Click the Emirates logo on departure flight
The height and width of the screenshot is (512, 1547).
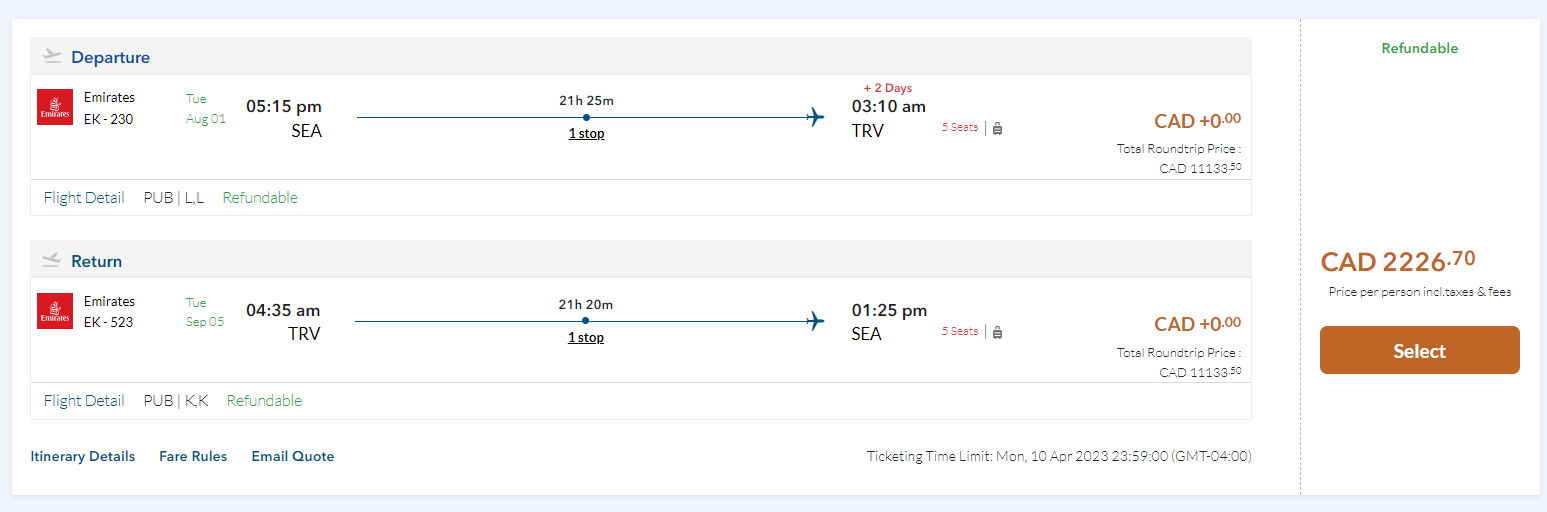[55, 107]
